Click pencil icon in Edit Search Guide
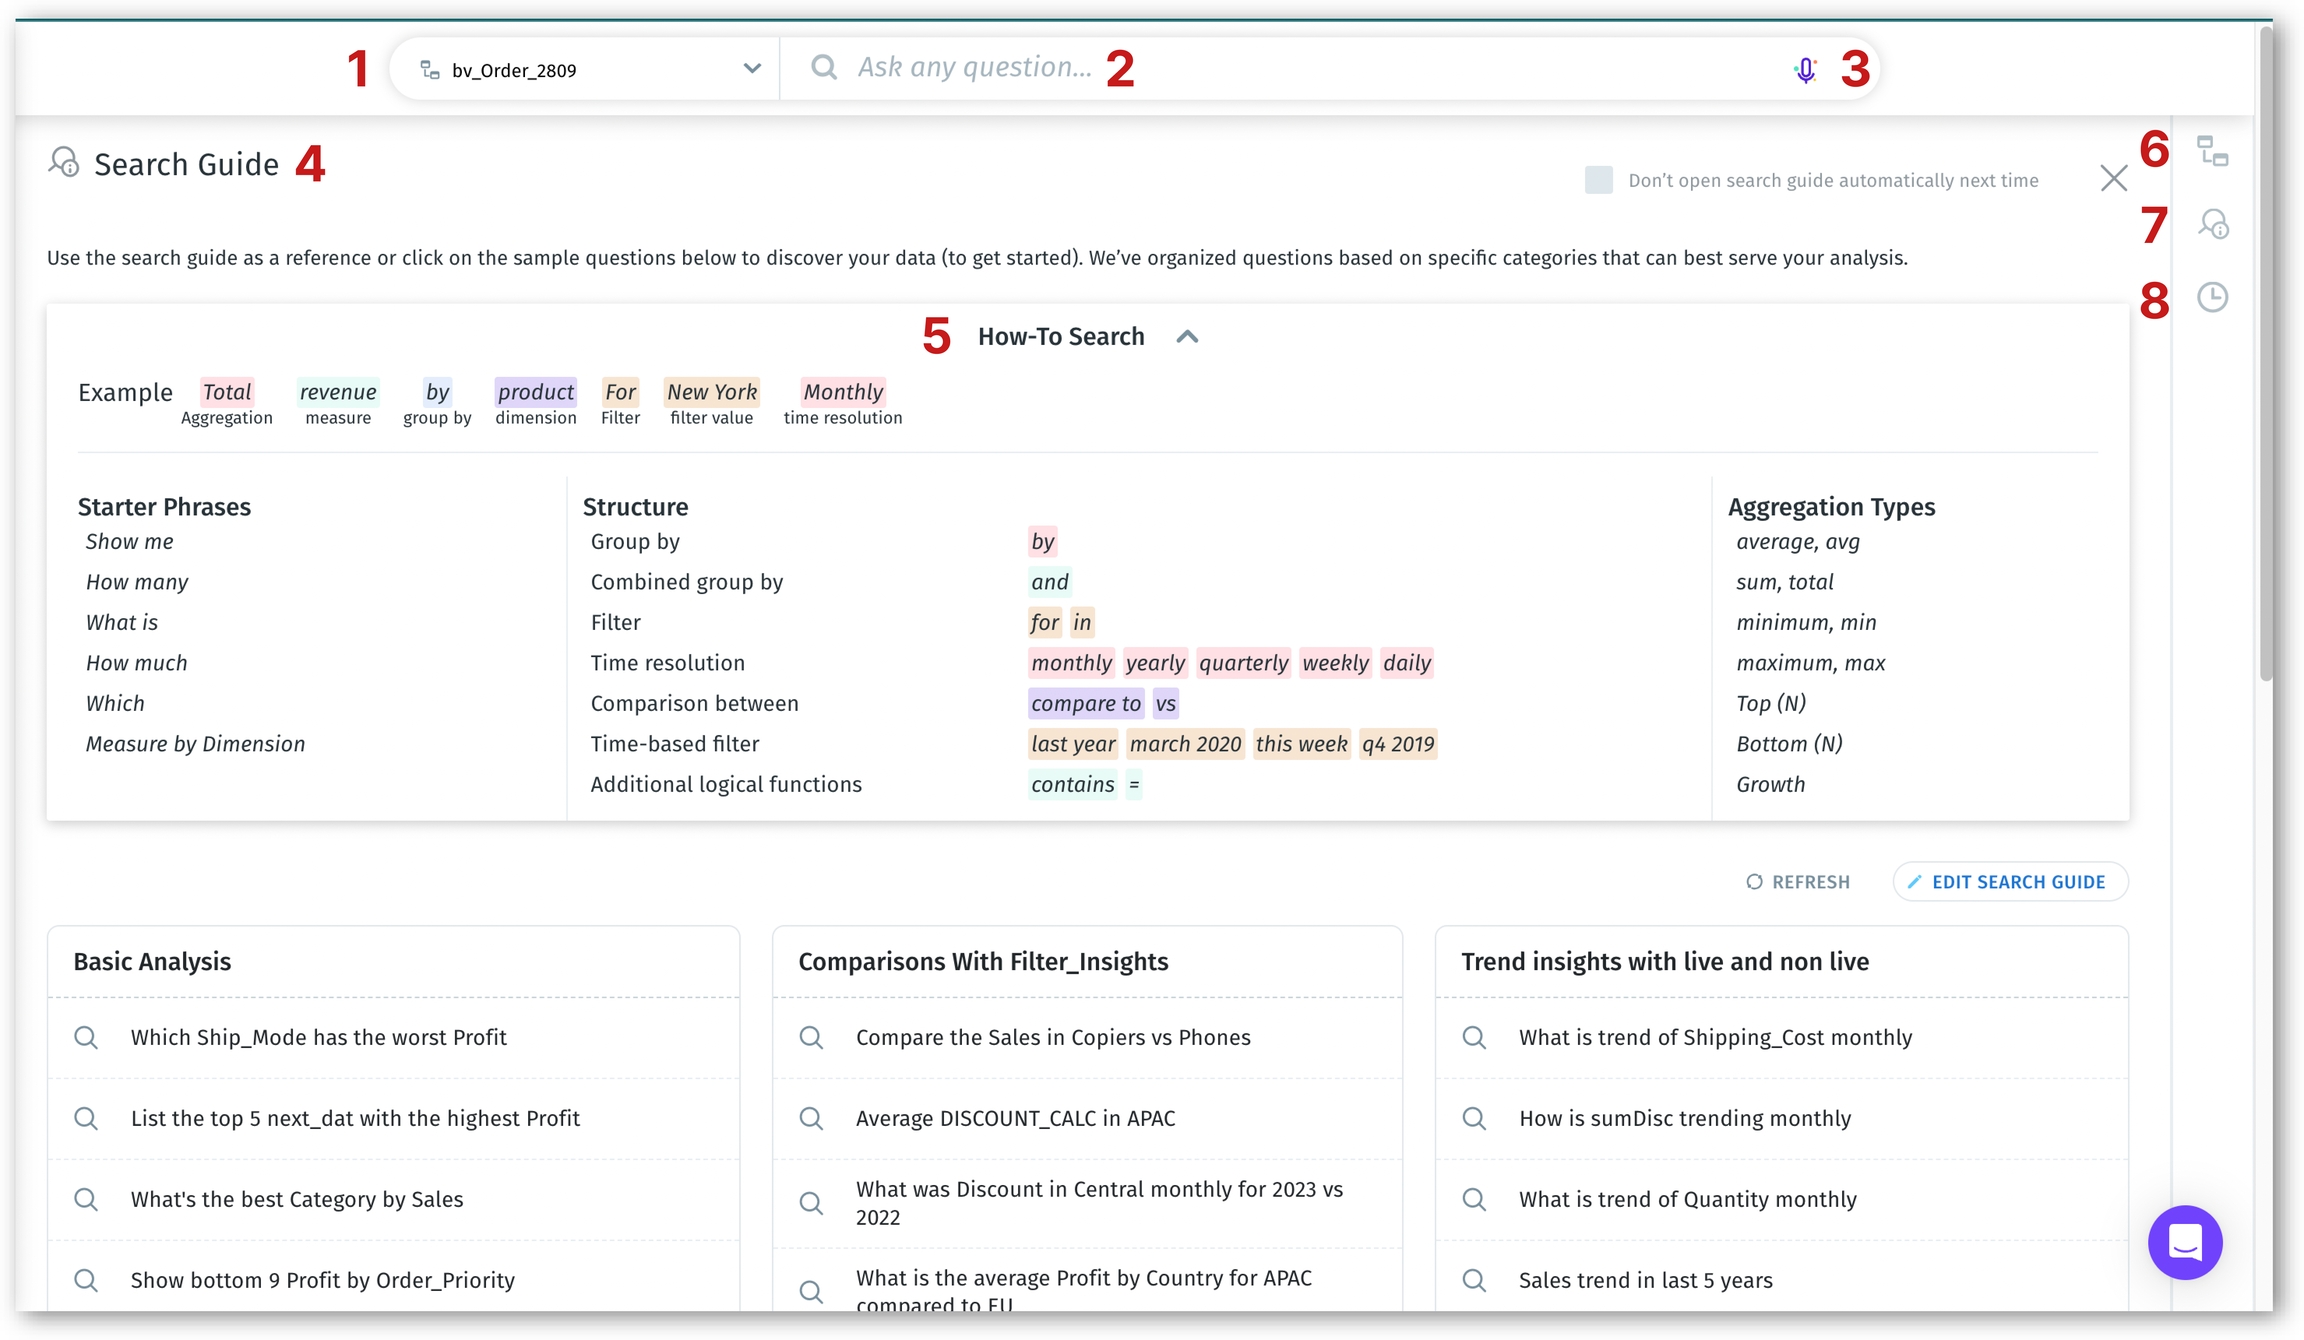Image resolution: width=2304 pixels, height=1340 pixels. point(1914,882)
